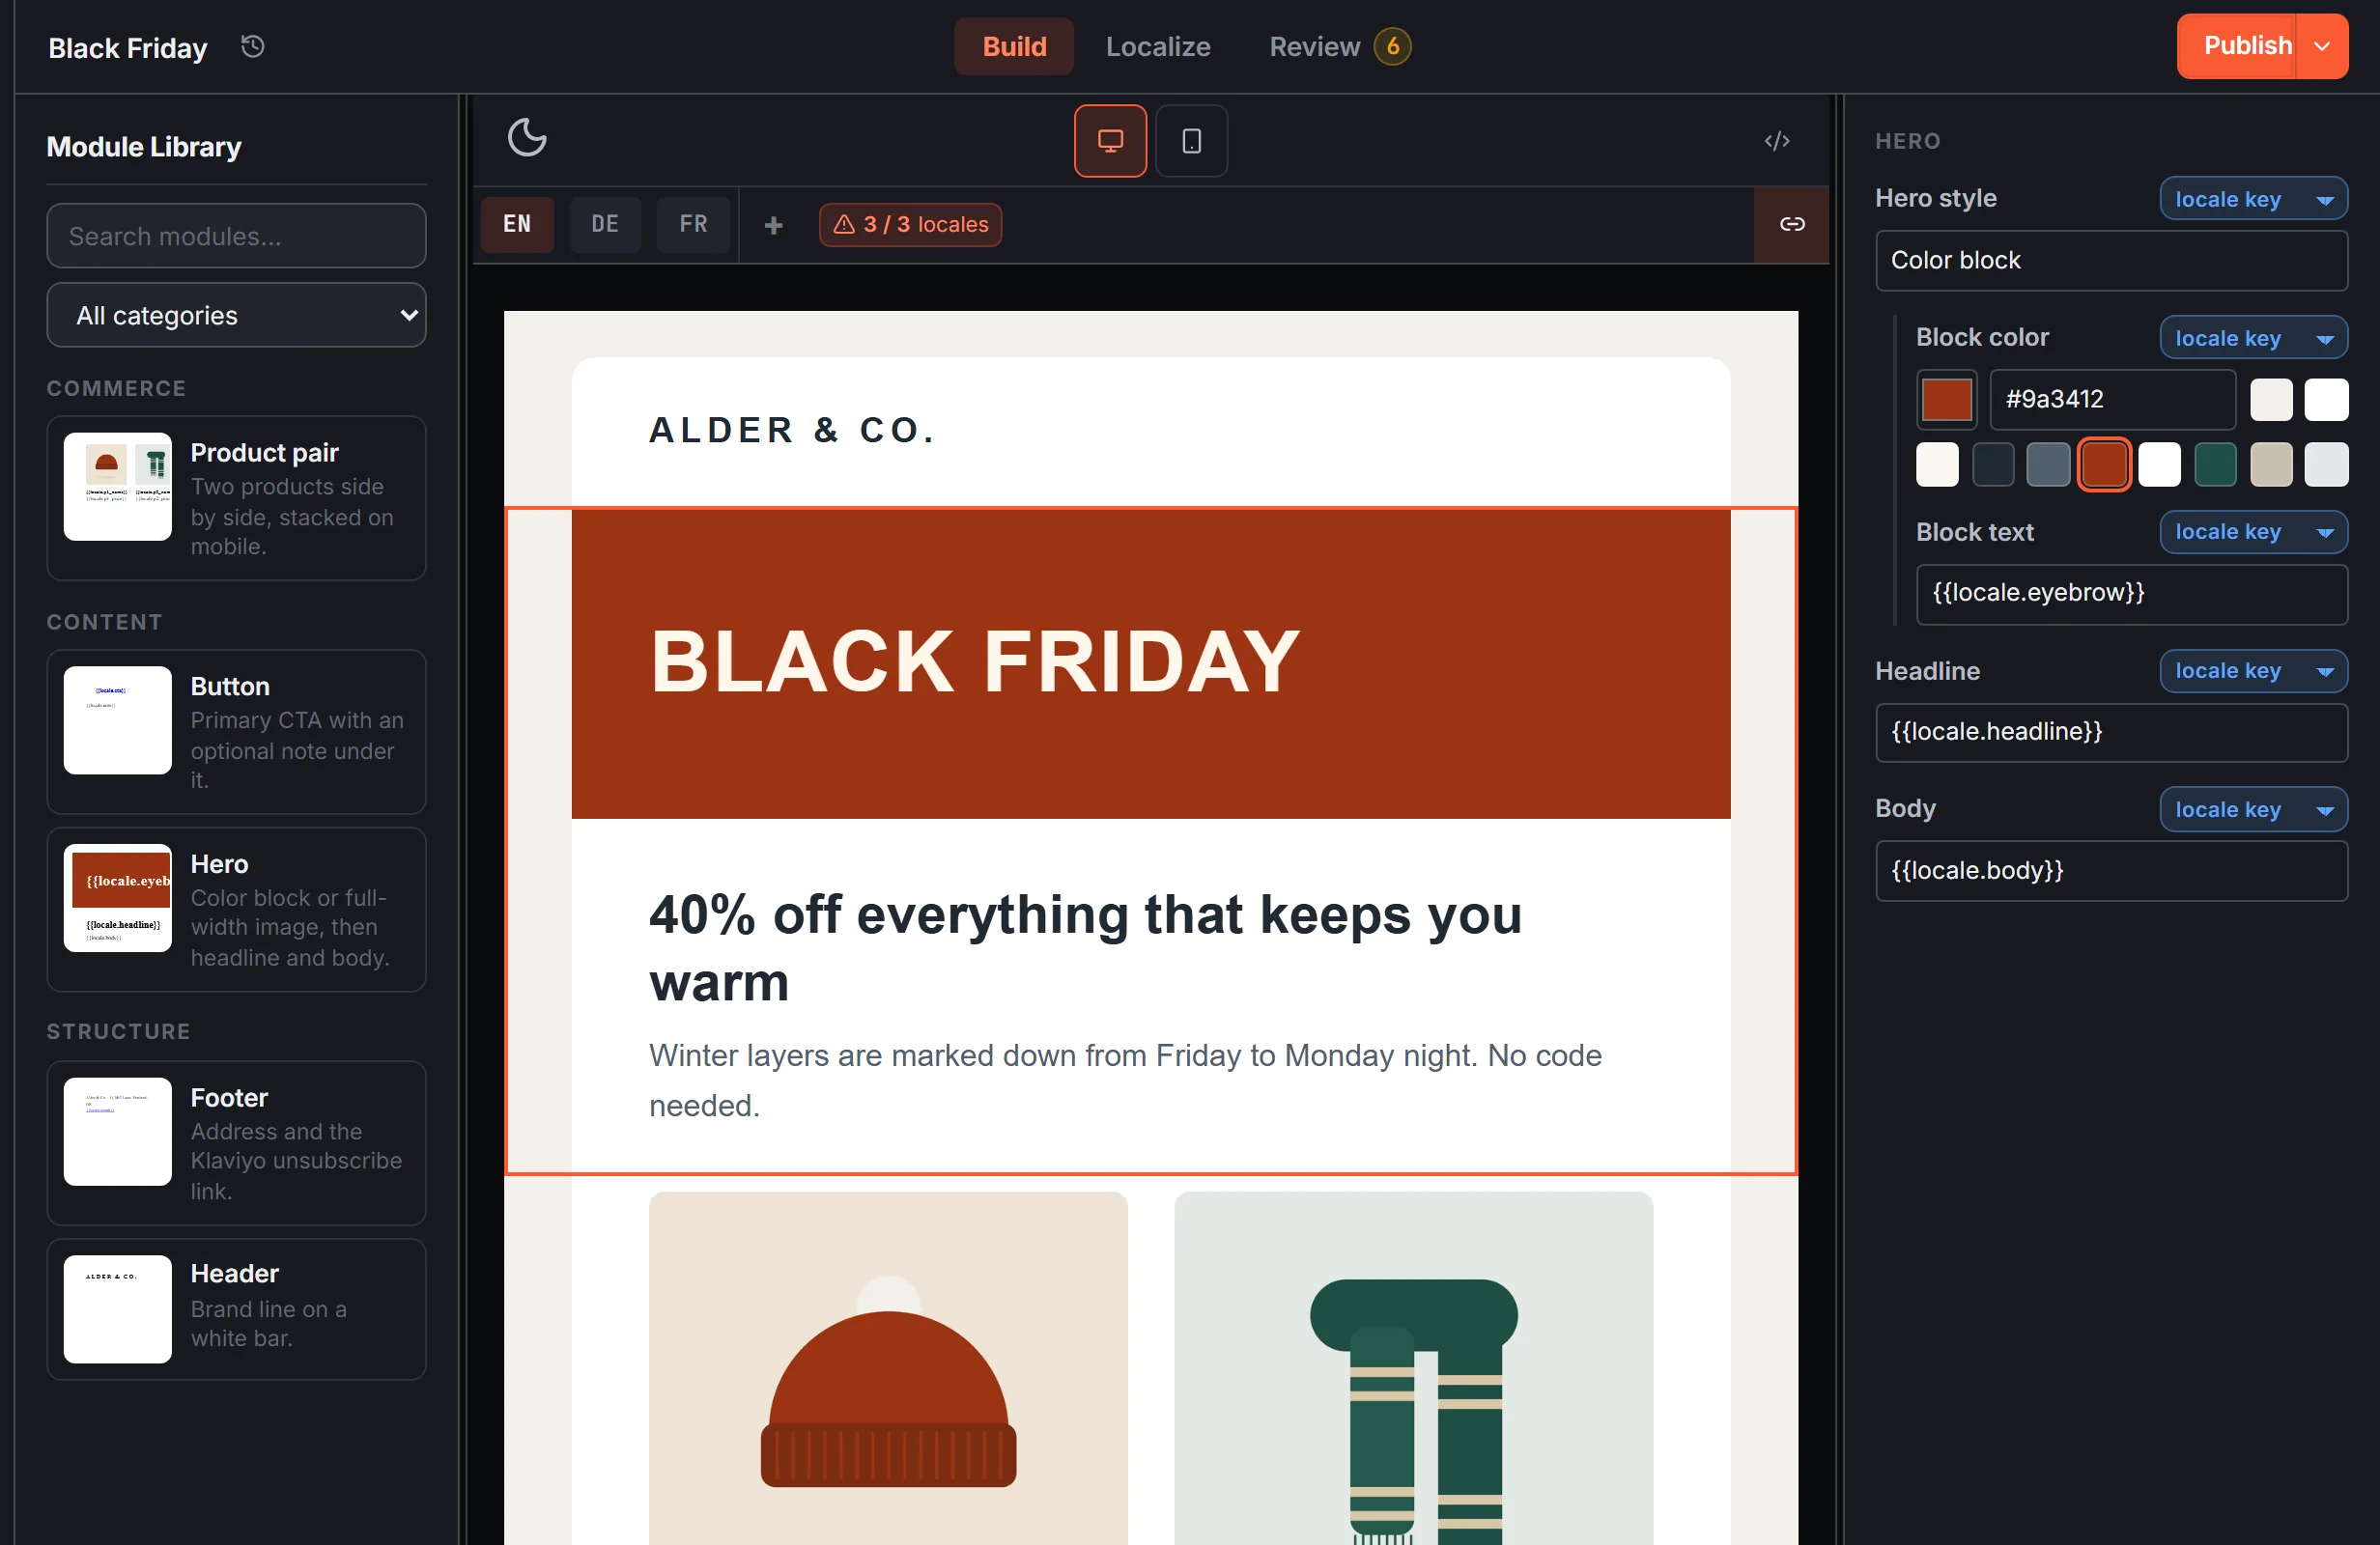This screenshot has height=1545, width=2380.
Task: Pick the selected rust orange palette swatch
Action: [x=2103, y=465]
